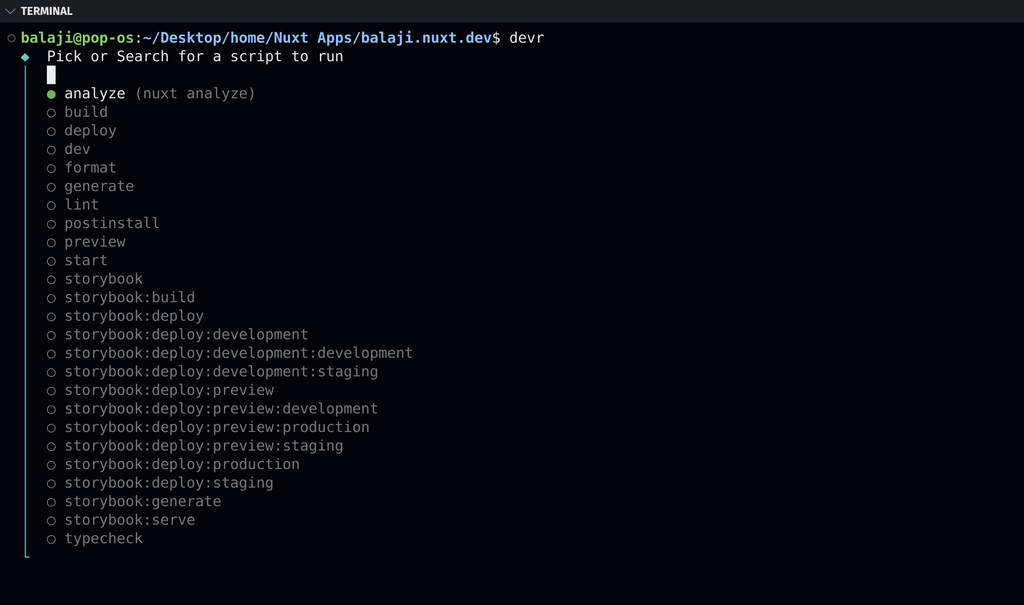Select the typecheck script entry
Viewport: 1024px width, 605px height.
[103, 538]
